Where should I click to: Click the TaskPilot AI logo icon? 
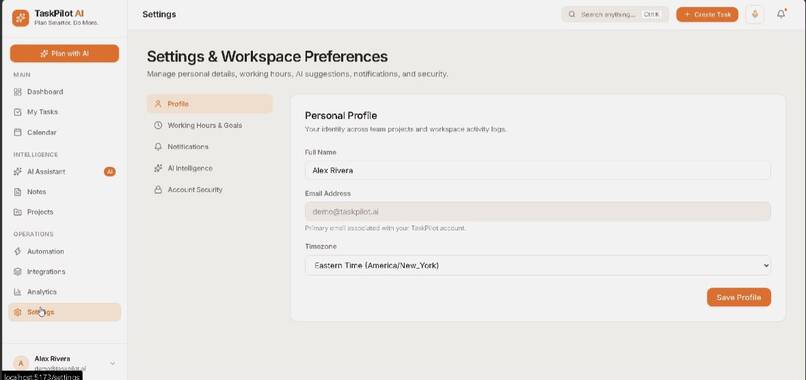(x=21, y=17)
